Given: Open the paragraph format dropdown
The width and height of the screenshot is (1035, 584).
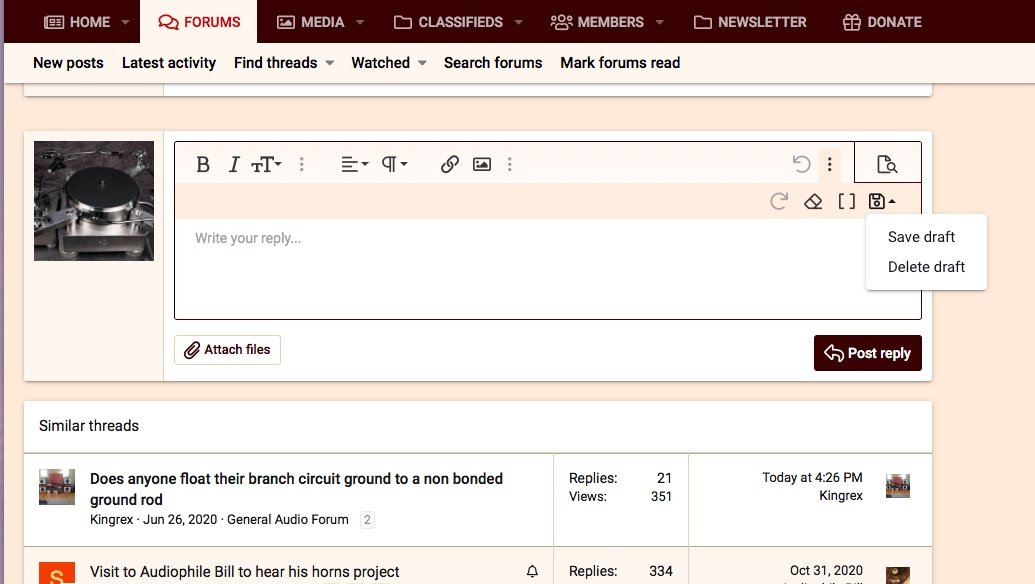Looking at the screenshot, I should [394, 165].
